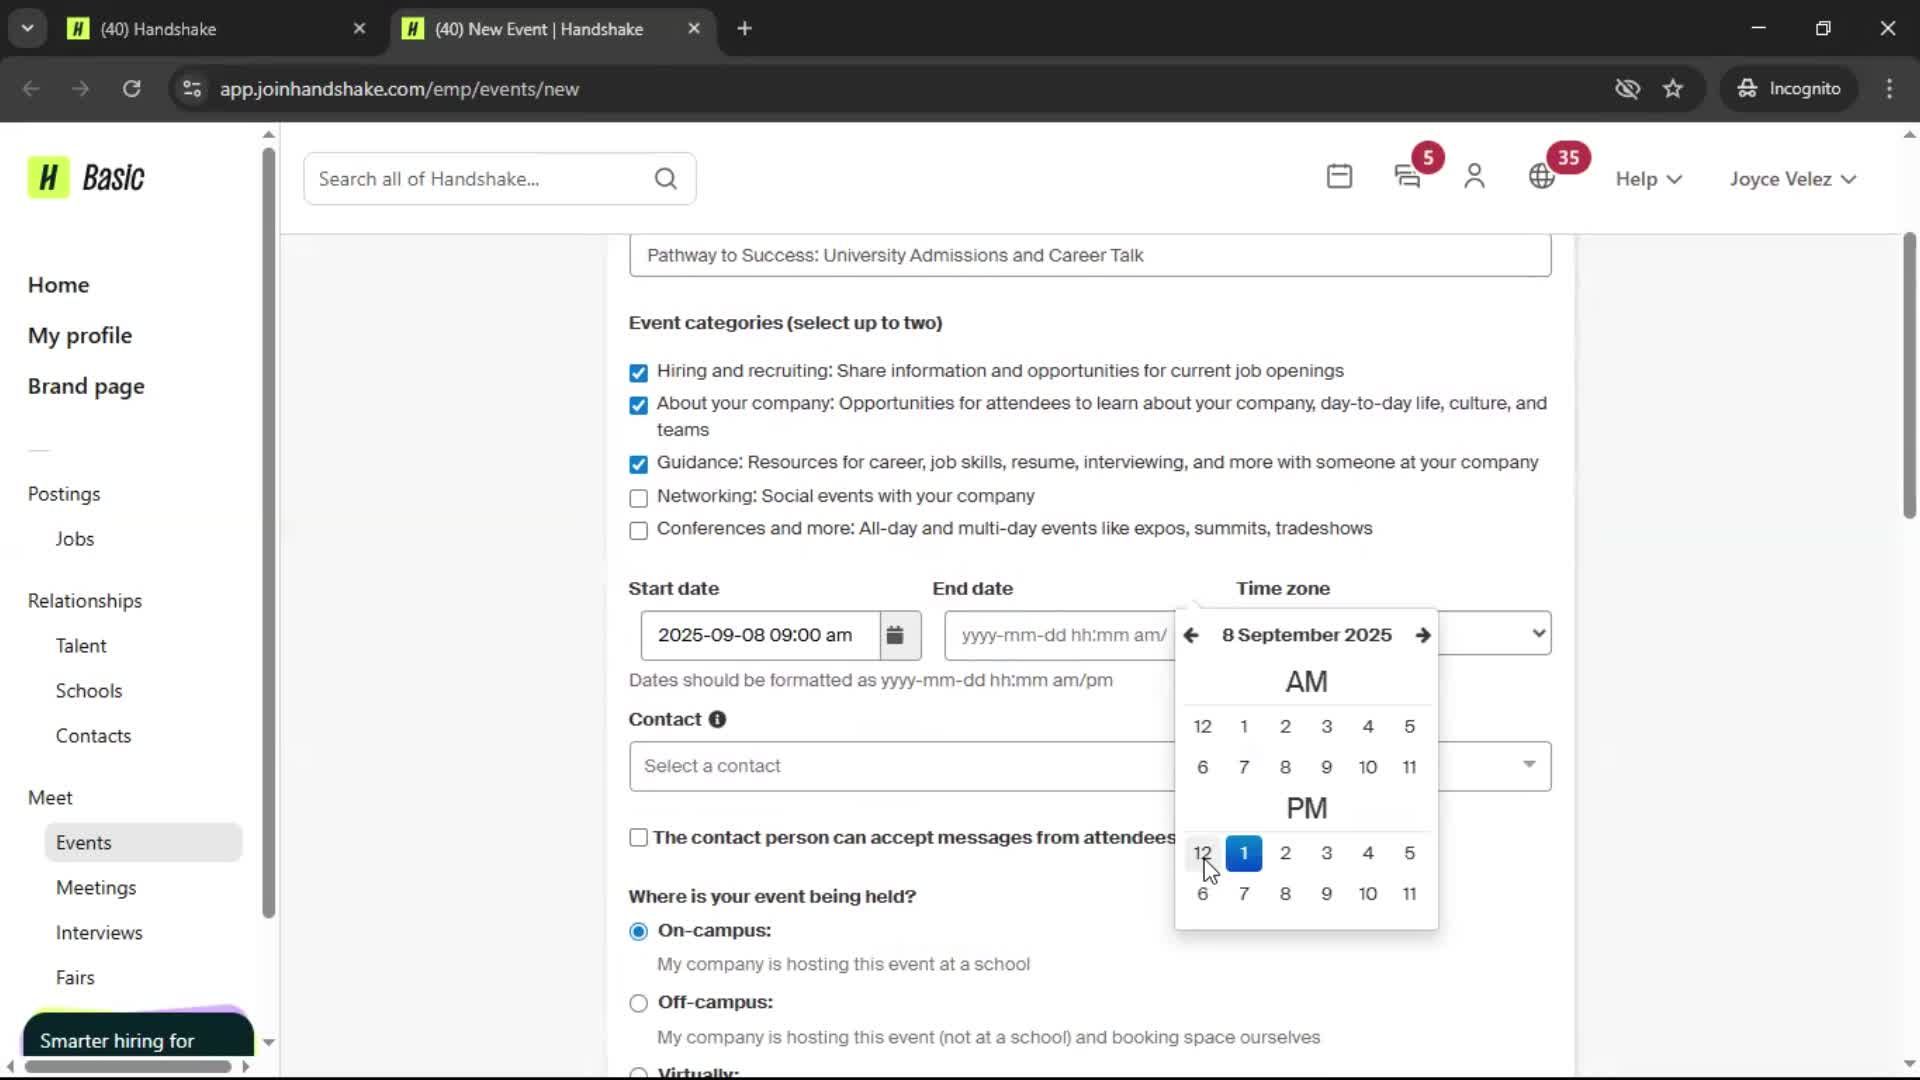Open Meetings in the sidebar

(96, 888)
